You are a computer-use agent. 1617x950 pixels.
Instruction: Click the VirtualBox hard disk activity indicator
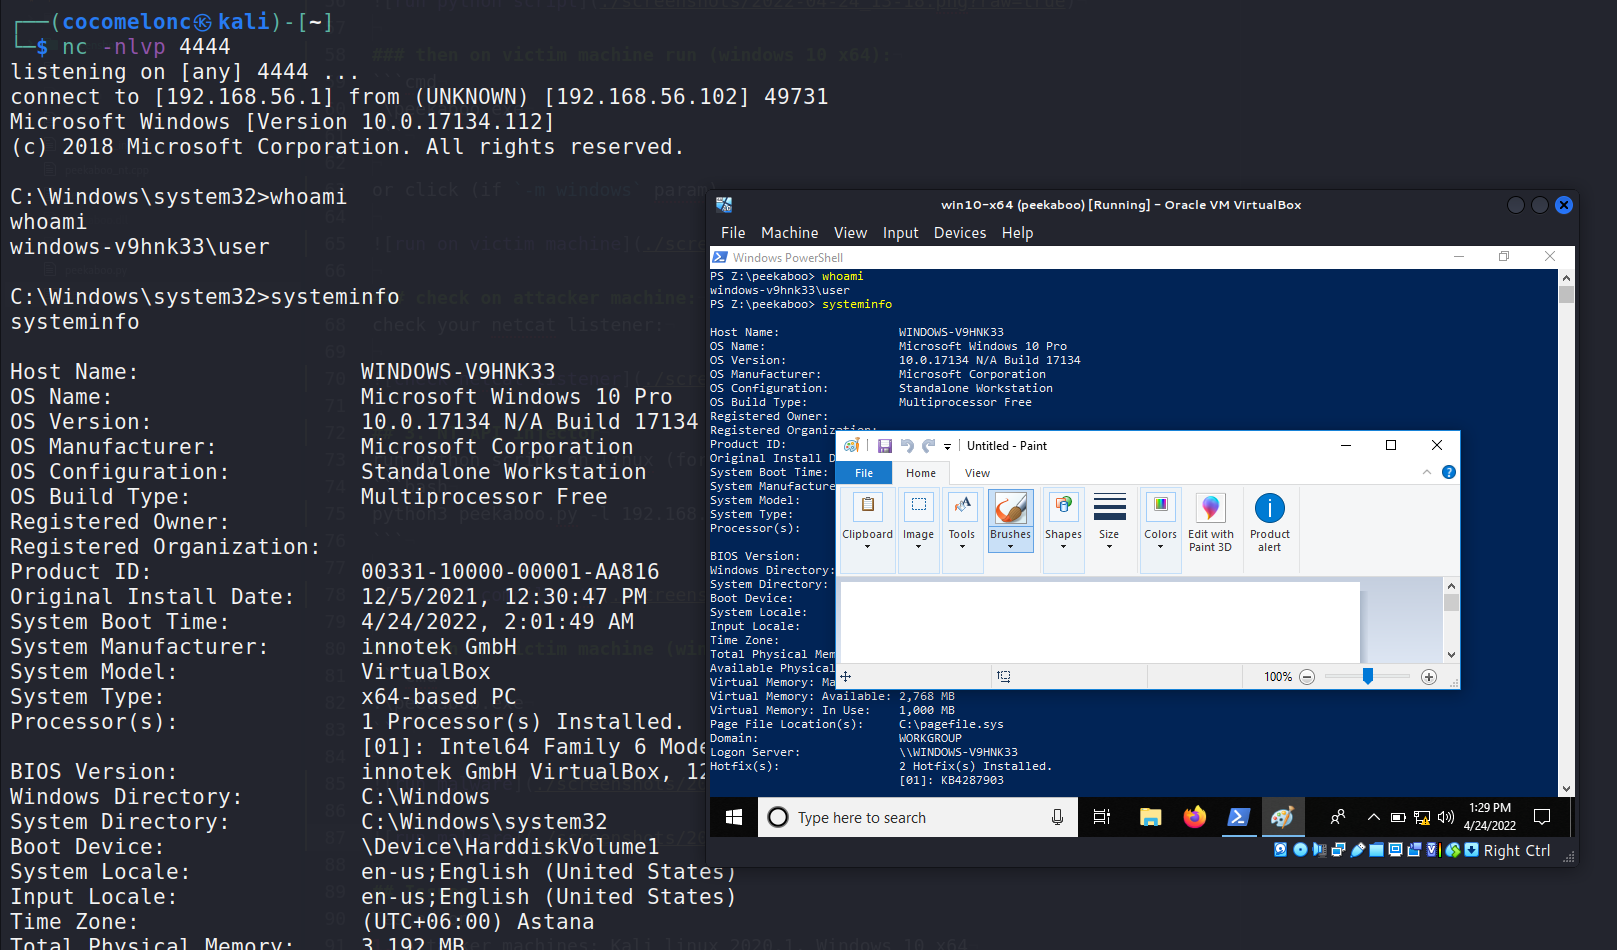click(1280, 850)
